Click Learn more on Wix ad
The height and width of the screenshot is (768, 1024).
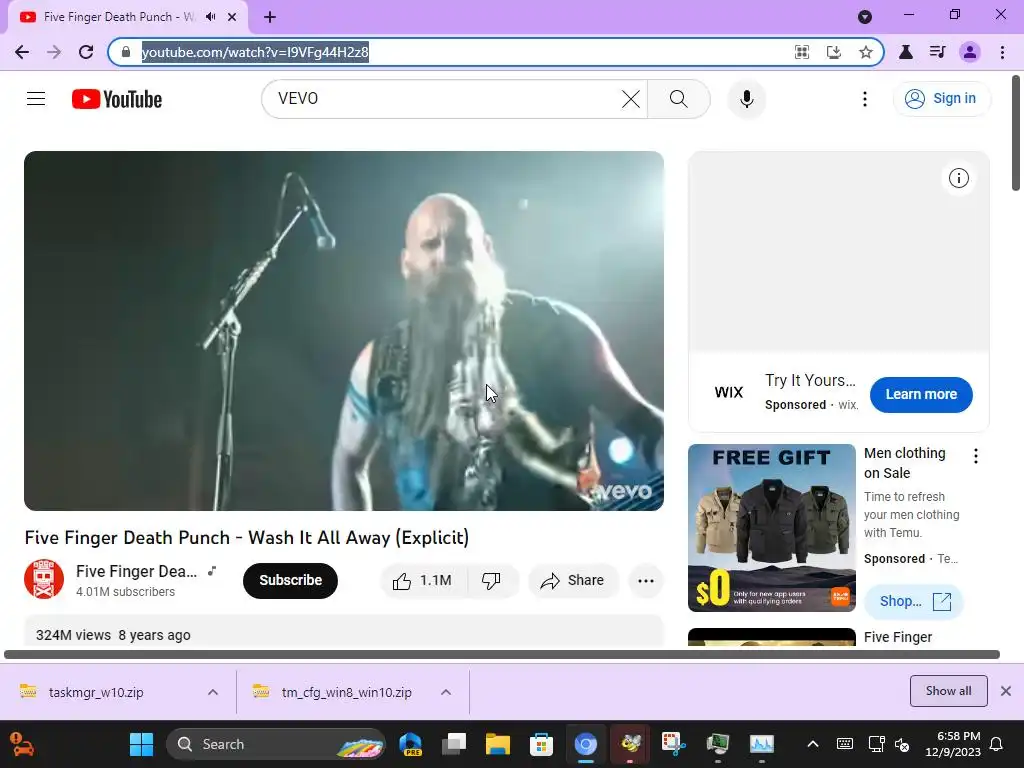921,394
